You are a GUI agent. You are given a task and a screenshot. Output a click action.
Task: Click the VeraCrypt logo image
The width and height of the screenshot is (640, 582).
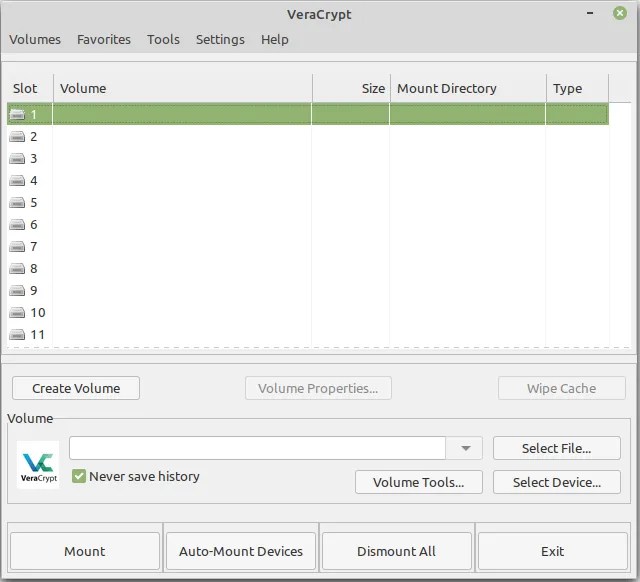click(x=38, y=464)
